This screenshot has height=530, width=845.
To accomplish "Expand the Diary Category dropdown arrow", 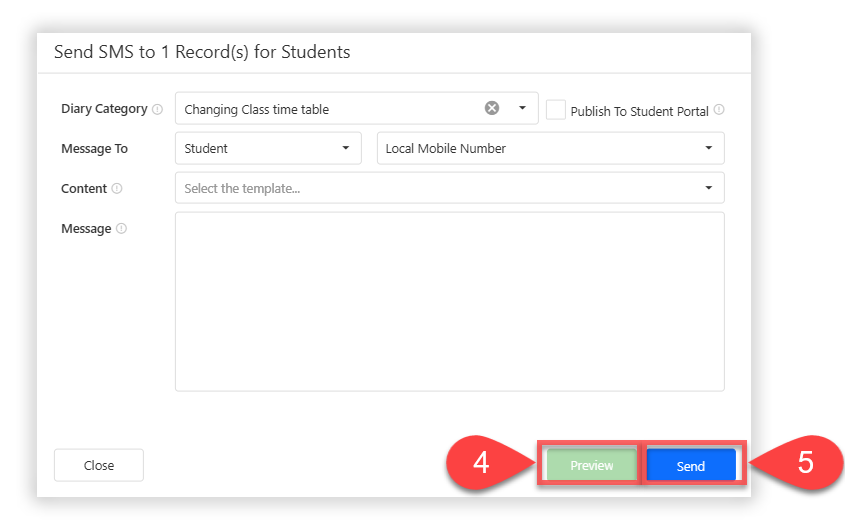I will click(x=522, y=109).
